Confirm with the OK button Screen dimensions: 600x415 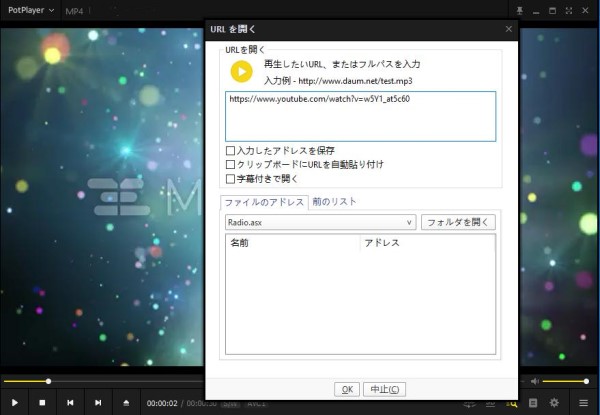[x=347, y=389]
